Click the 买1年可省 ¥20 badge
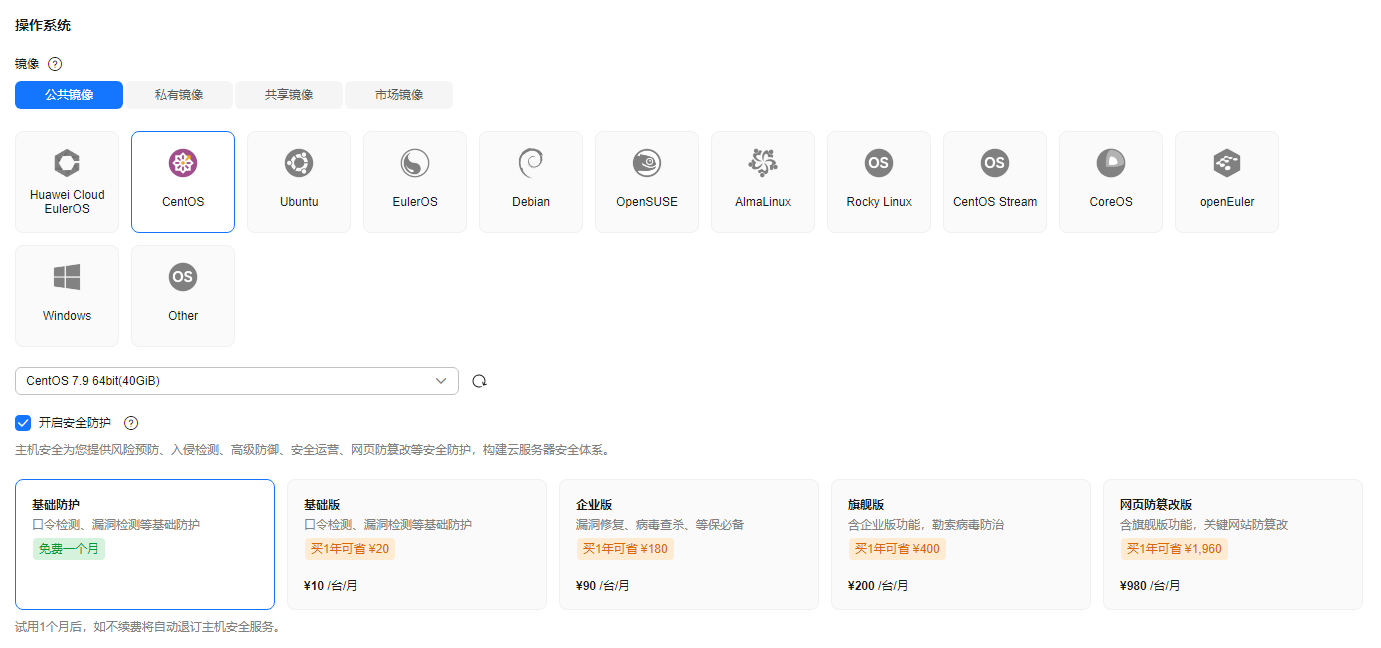This screenshot has height=648, width=1381. coord(350,549)
